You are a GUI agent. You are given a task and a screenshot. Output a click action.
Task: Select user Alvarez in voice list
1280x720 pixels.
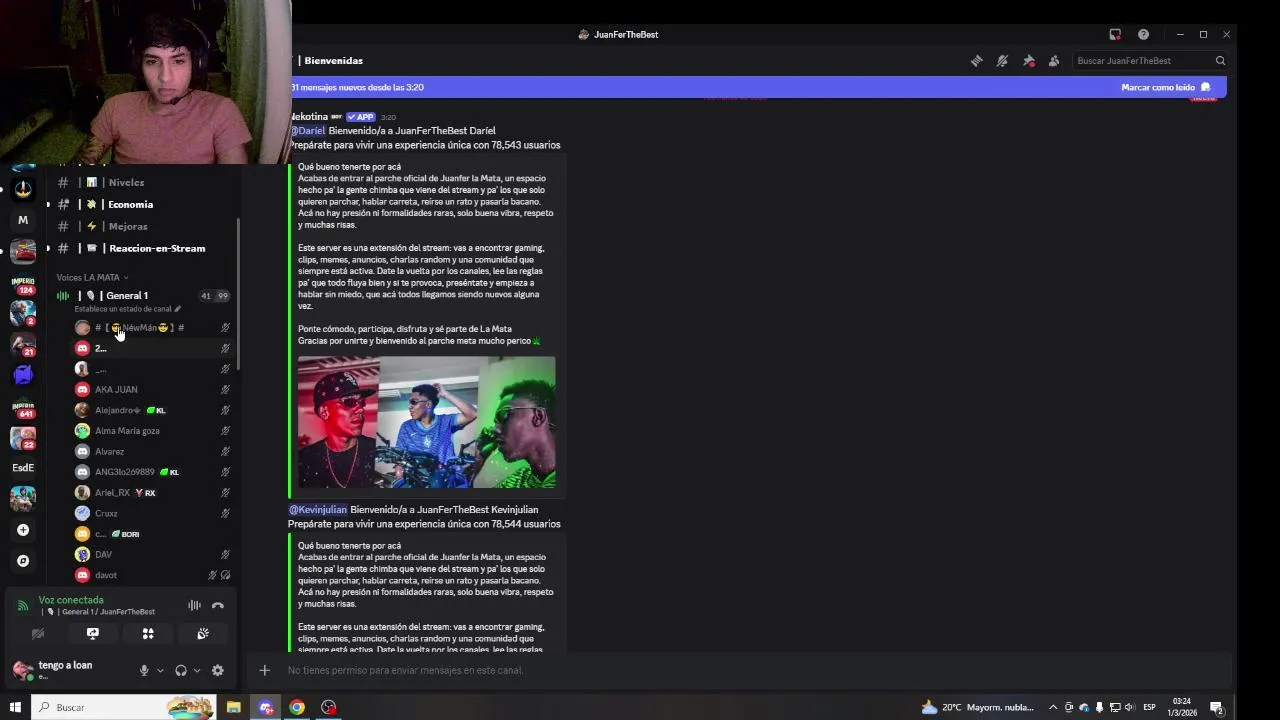(x=153, y=451)
